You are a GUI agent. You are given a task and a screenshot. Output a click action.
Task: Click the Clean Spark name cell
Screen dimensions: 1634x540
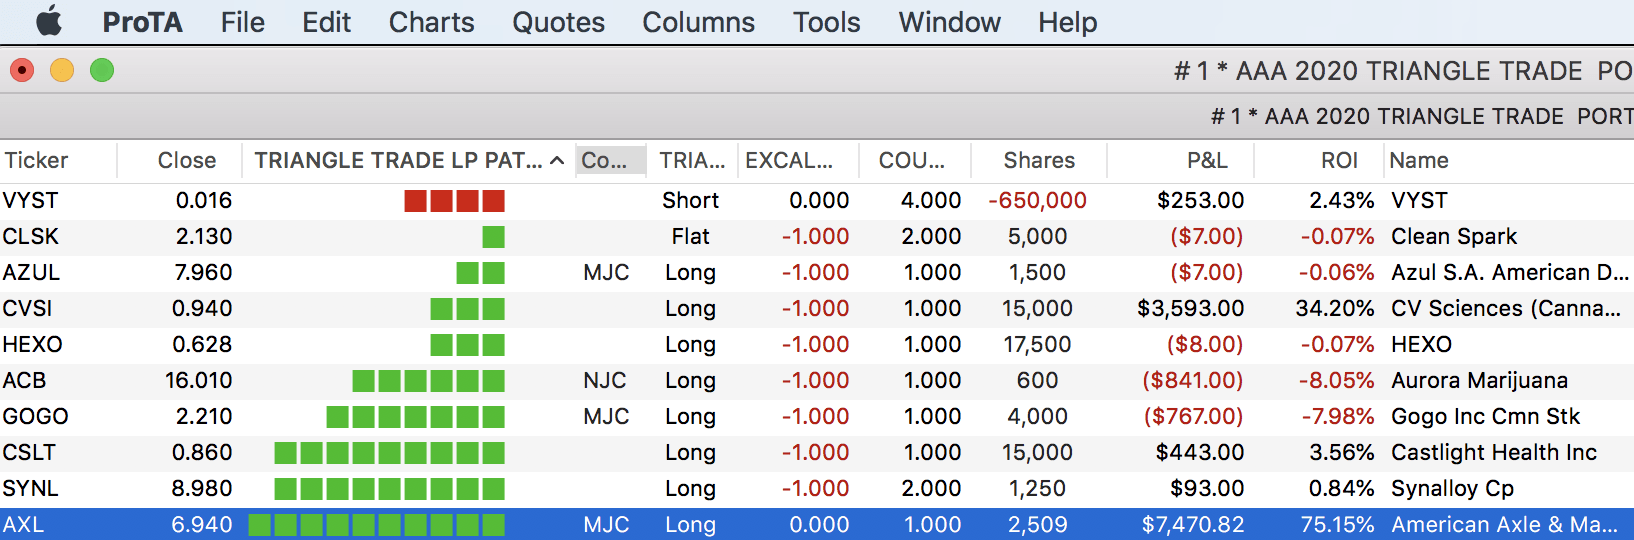tap(1454, 236)
